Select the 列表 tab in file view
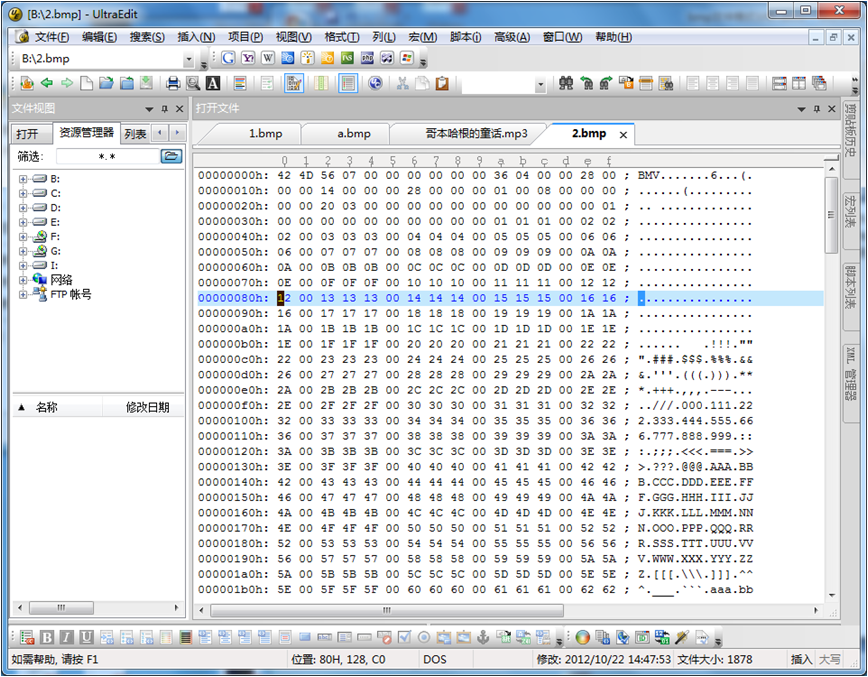This screenshot has height=677, width=868. tap(135, 133)
